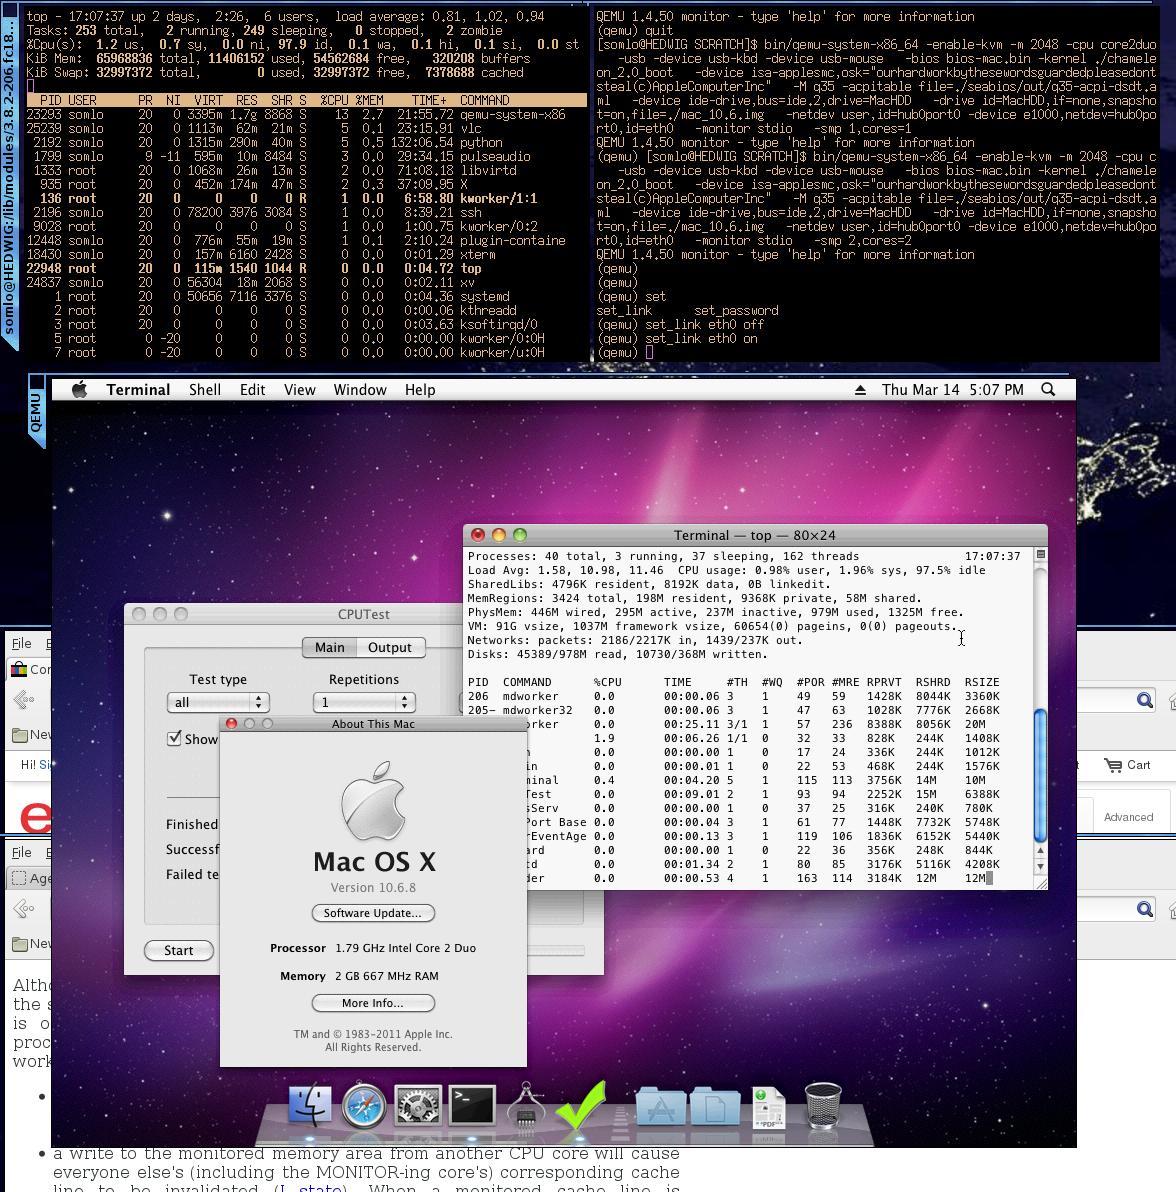The image size is (1176, 1192).
Task: Click the Processor 1.79 GHz Intel Core 2 Duo text
Action: coord(372,948)
